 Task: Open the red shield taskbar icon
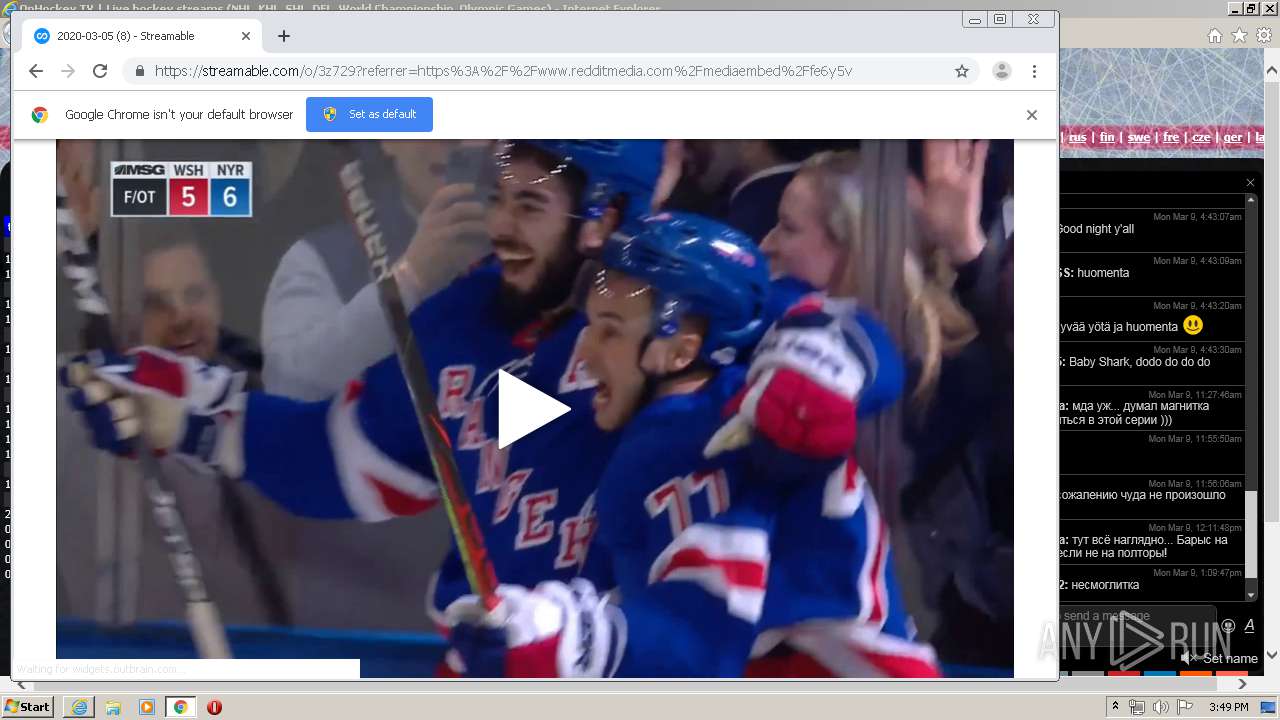[x=214, y=707]
